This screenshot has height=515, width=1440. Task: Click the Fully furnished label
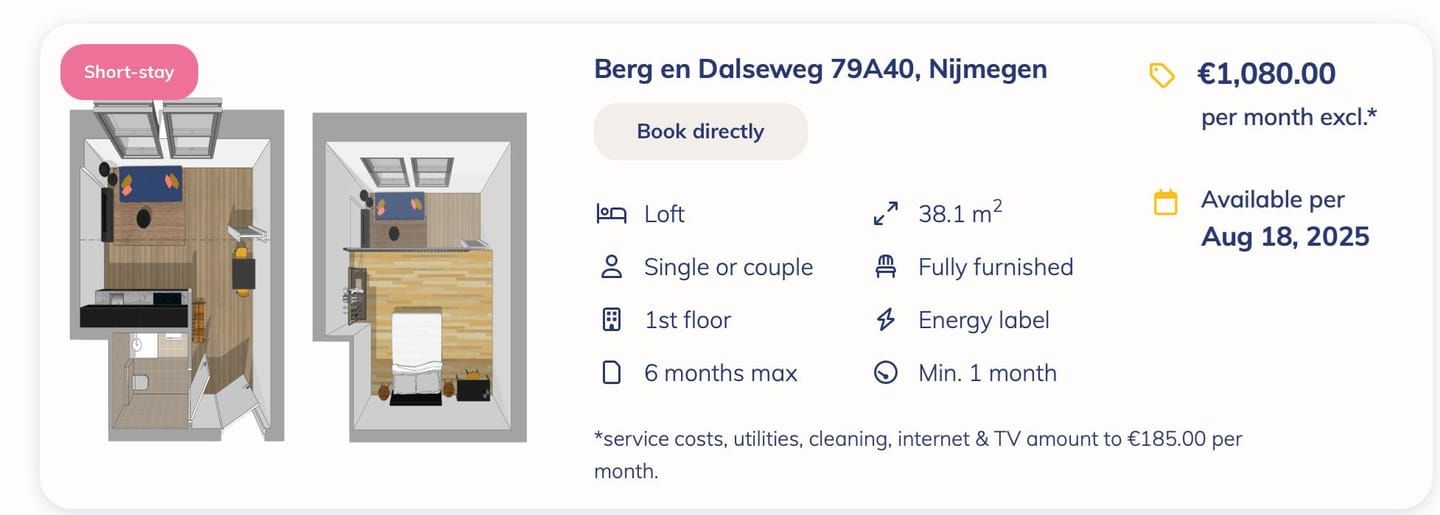coord(995,267)
